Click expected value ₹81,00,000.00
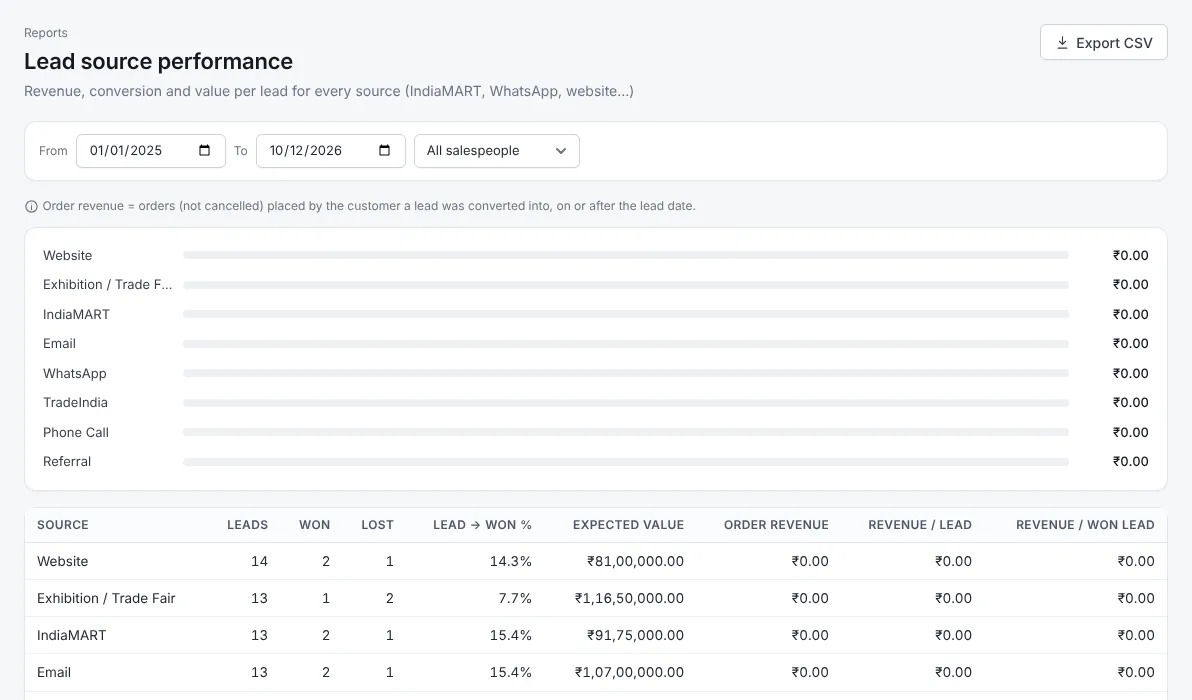The width and height of the screenshot is (1192, 700). point(635,561)
